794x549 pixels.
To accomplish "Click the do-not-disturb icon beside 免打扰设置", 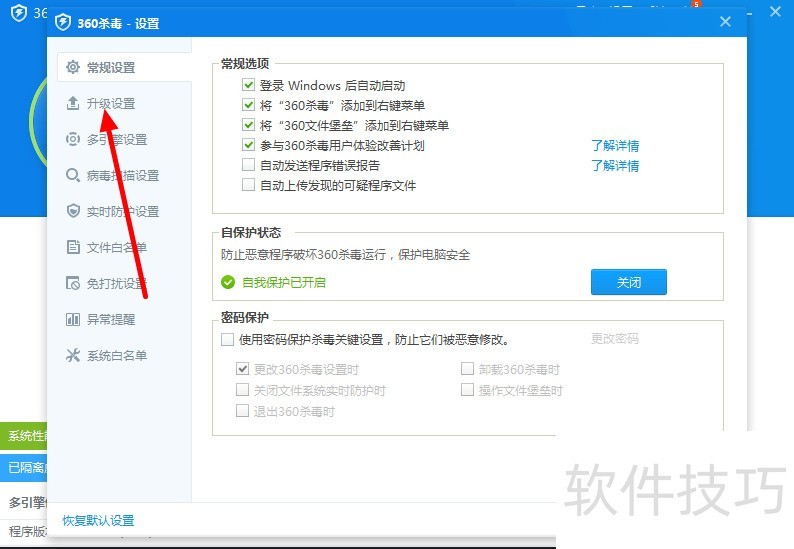I will tap(73, 283).
